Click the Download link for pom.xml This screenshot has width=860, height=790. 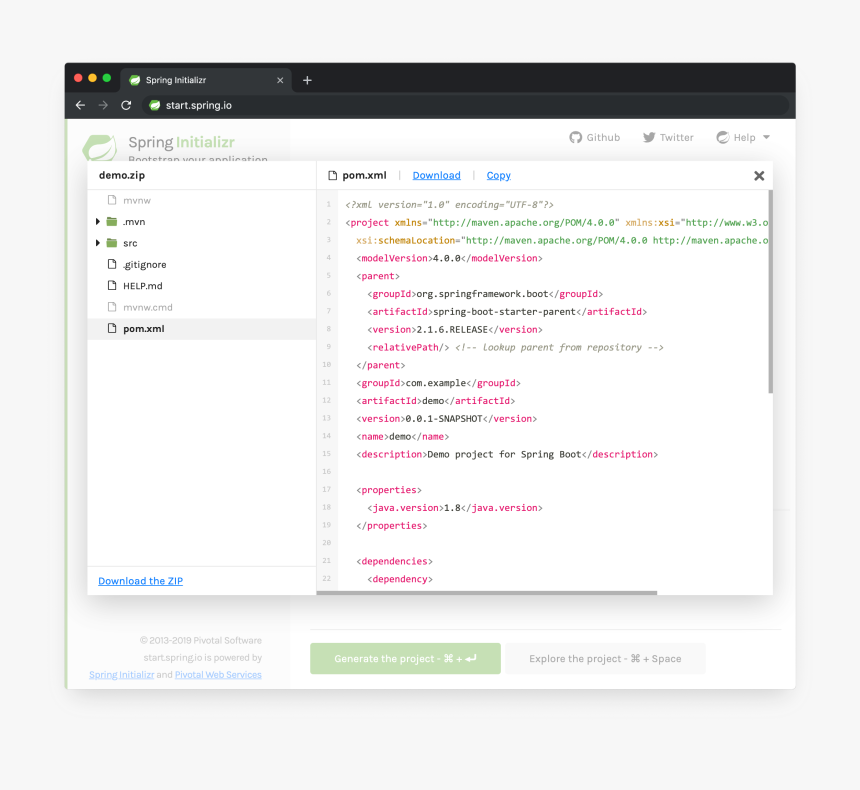436,175
